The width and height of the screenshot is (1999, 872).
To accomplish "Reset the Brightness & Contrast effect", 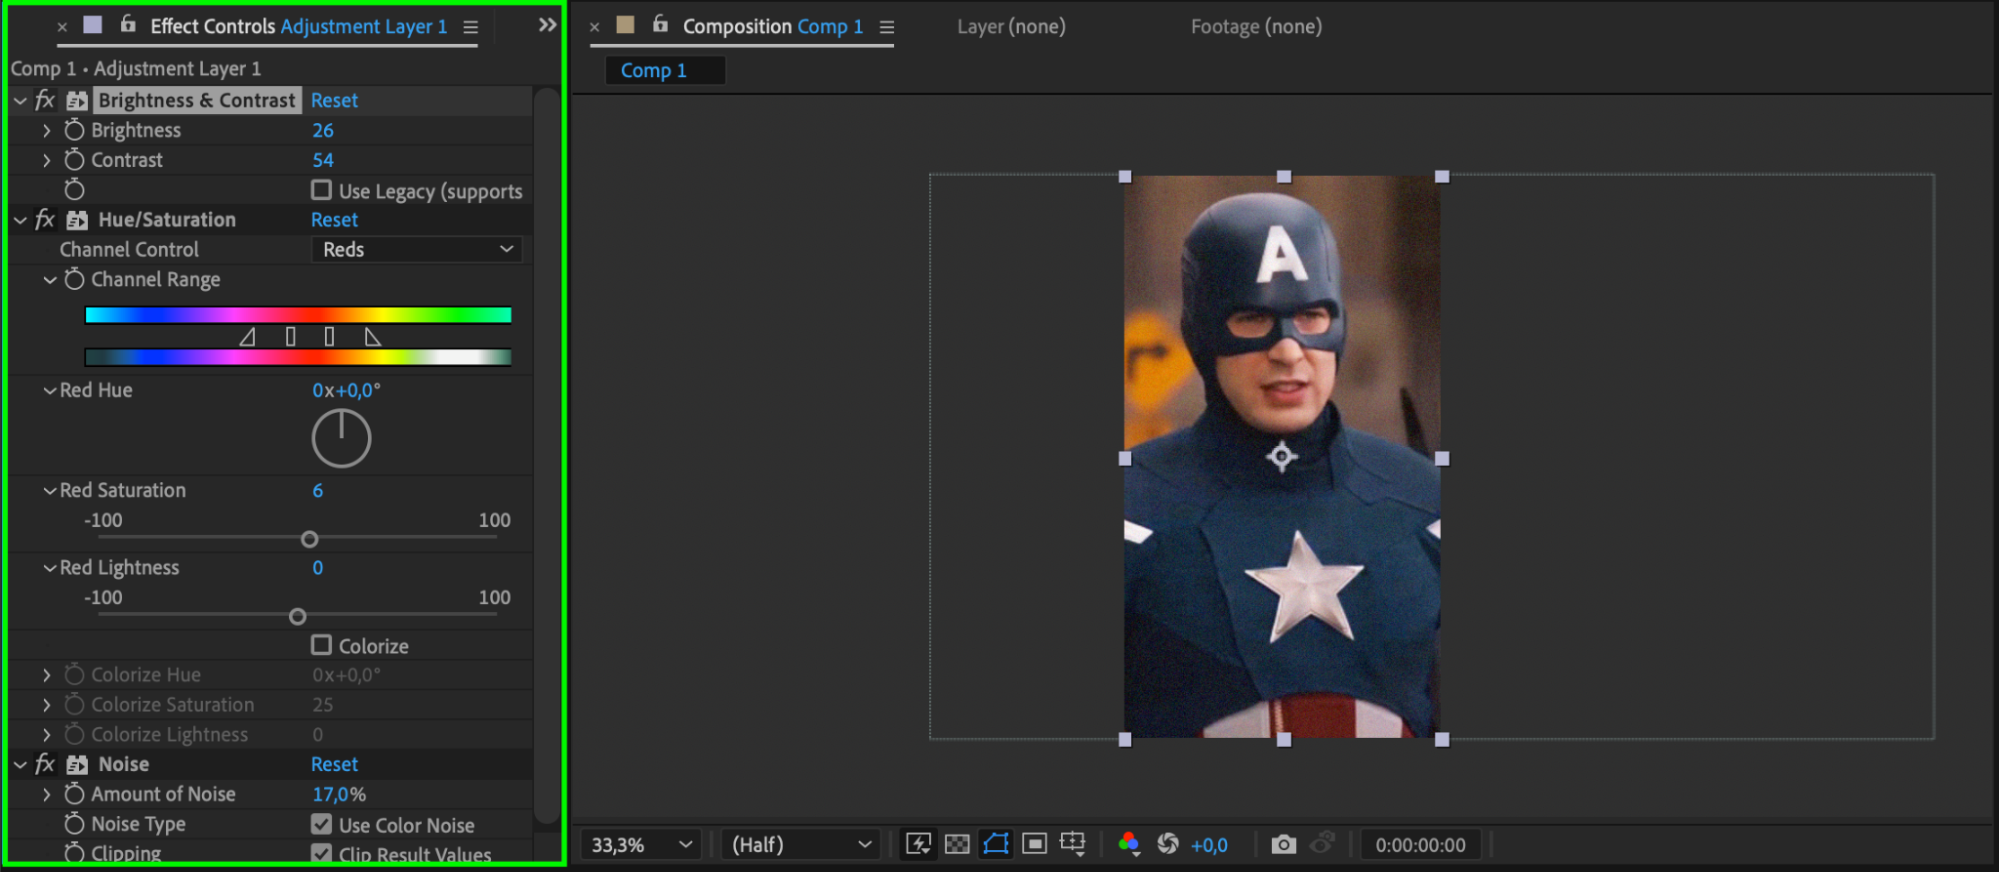I will [x=334, y=100].
